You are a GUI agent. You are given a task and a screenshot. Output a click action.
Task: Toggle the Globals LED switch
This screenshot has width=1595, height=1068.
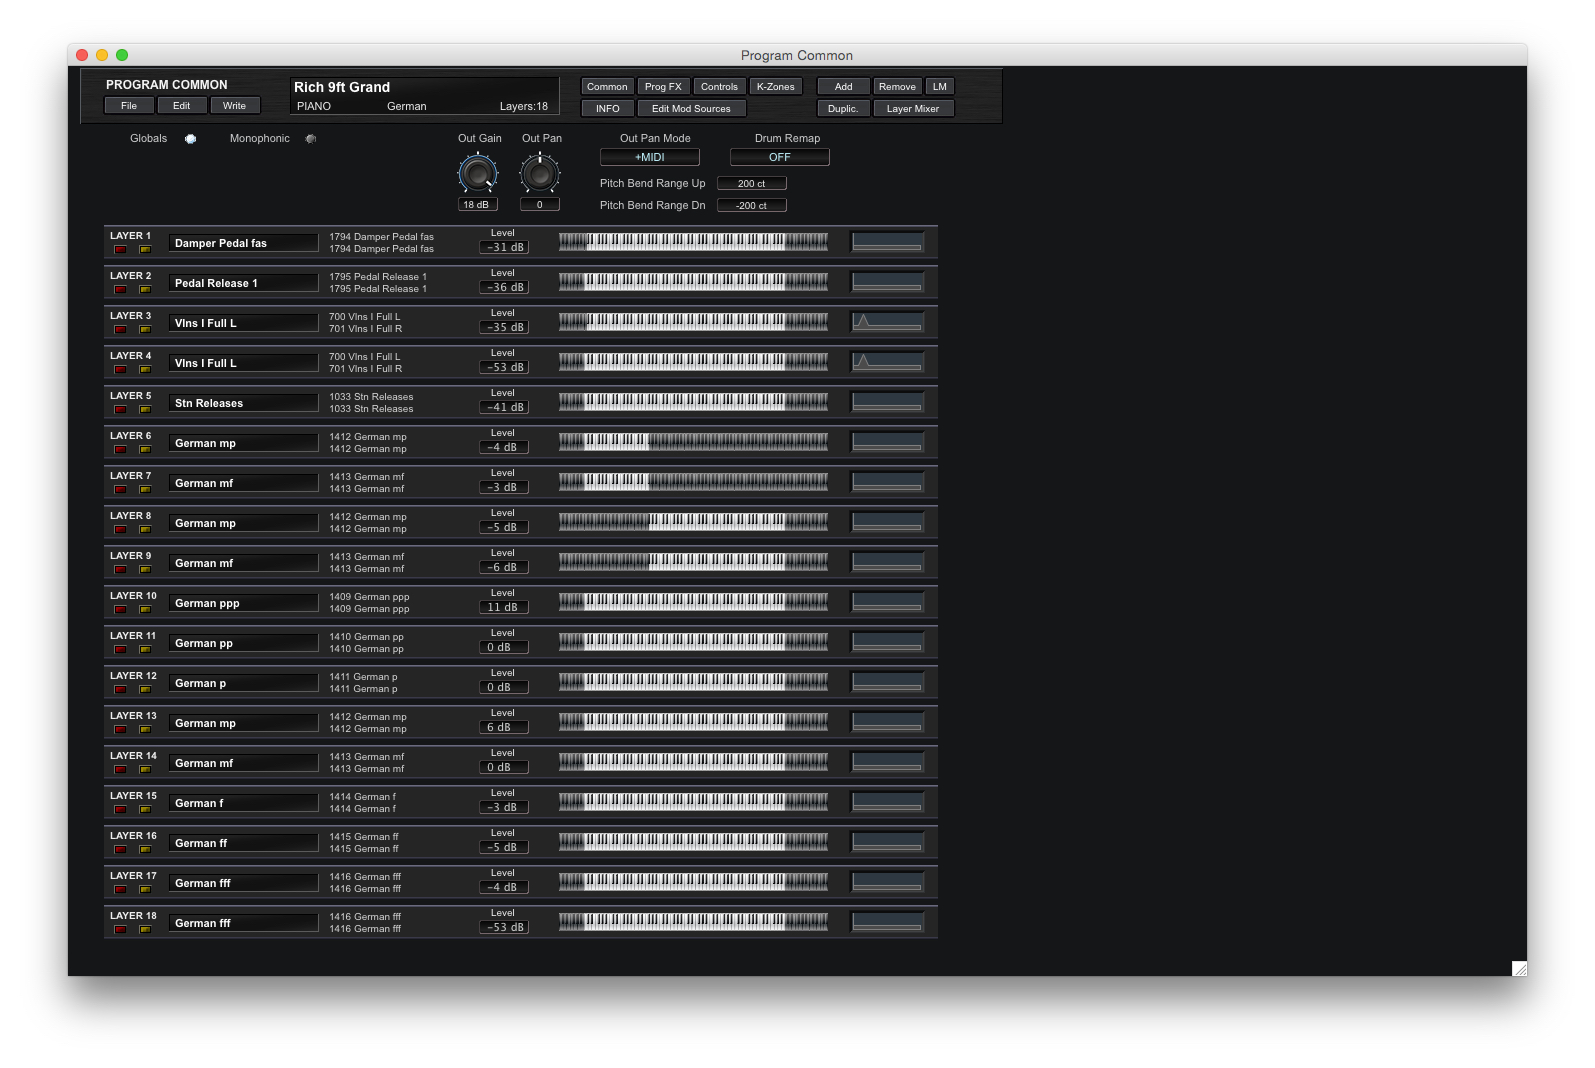click(x=191, y=139)
